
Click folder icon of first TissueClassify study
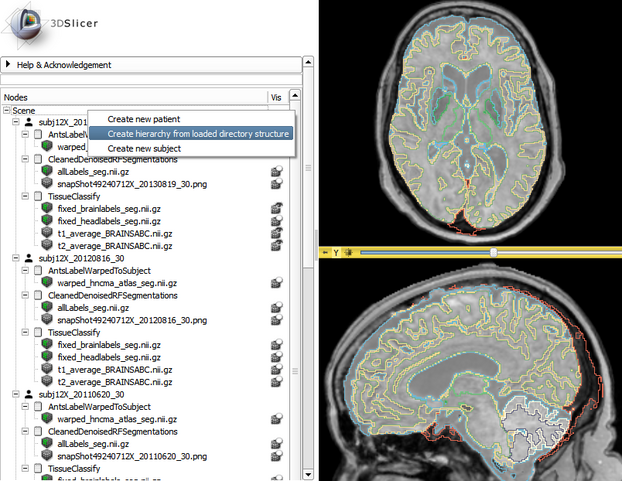click(x=37, y=196)
